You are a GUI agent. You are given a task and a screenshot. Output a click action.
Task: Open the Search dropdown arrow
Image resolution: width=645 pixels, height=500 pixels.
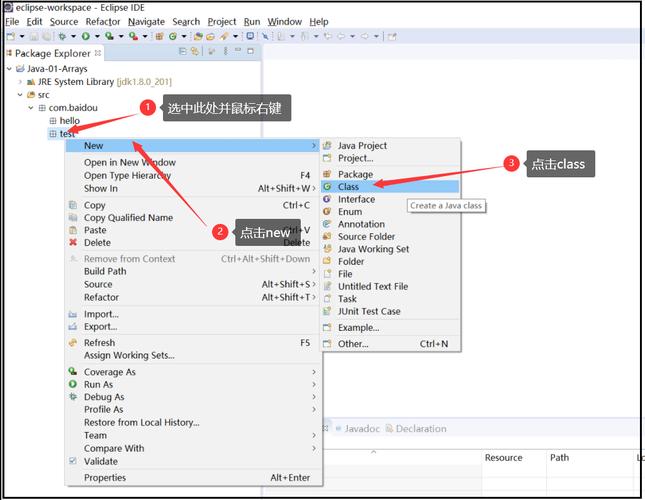pos(235,37)
